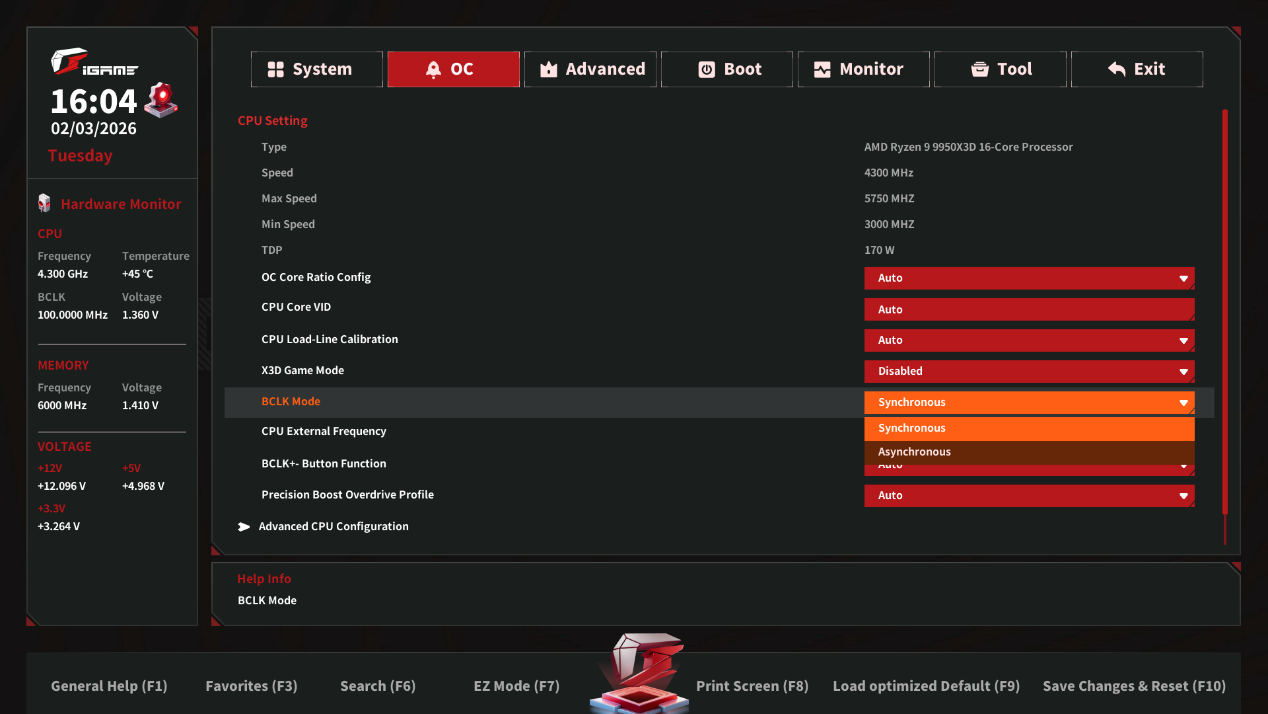Select the BCLK+- Button Function label
This screenshot has height=714, width=1268.
click(x=323, y=464)
